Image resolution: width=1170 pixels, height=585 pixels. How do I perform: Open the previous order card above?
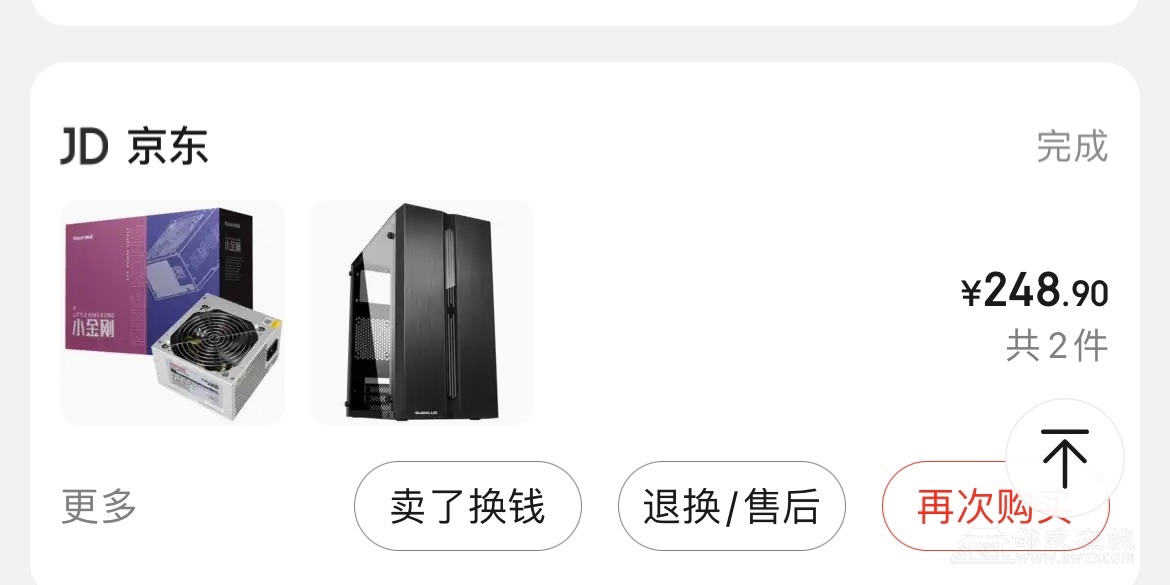(585, 12)
